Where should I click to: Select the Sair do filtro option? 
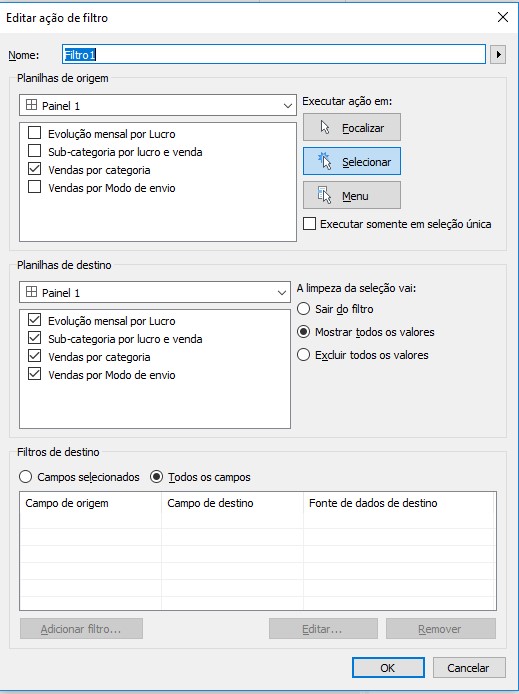[x=303, y=308]
